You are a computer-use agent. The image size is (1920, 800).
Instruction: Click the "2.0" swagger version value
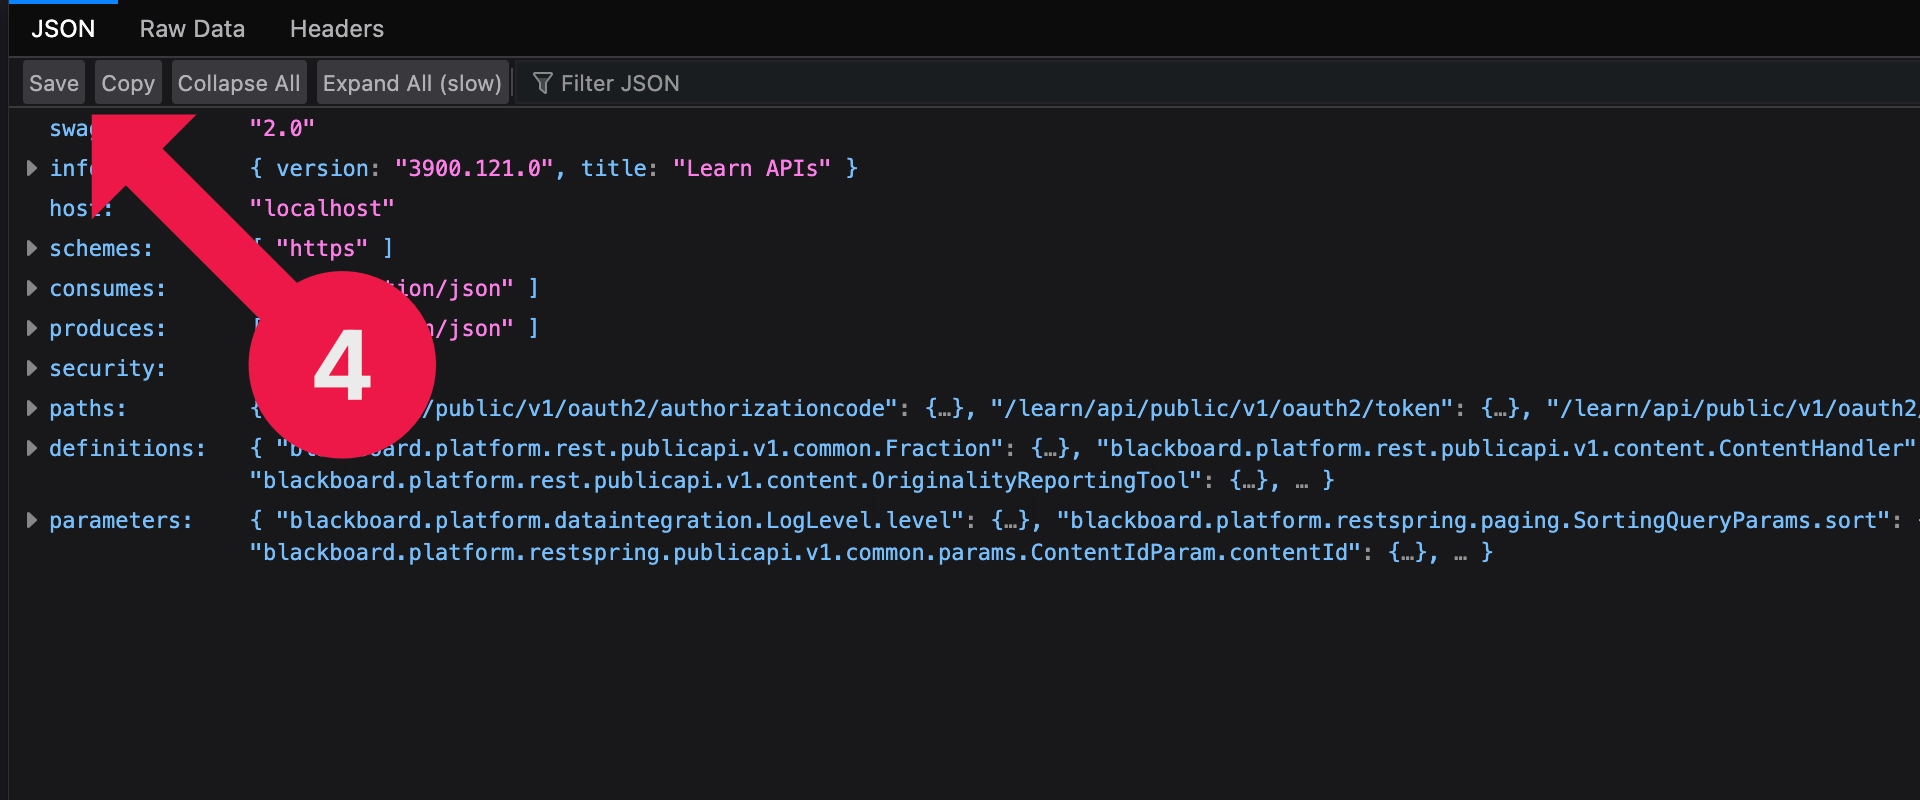point(282,128)
